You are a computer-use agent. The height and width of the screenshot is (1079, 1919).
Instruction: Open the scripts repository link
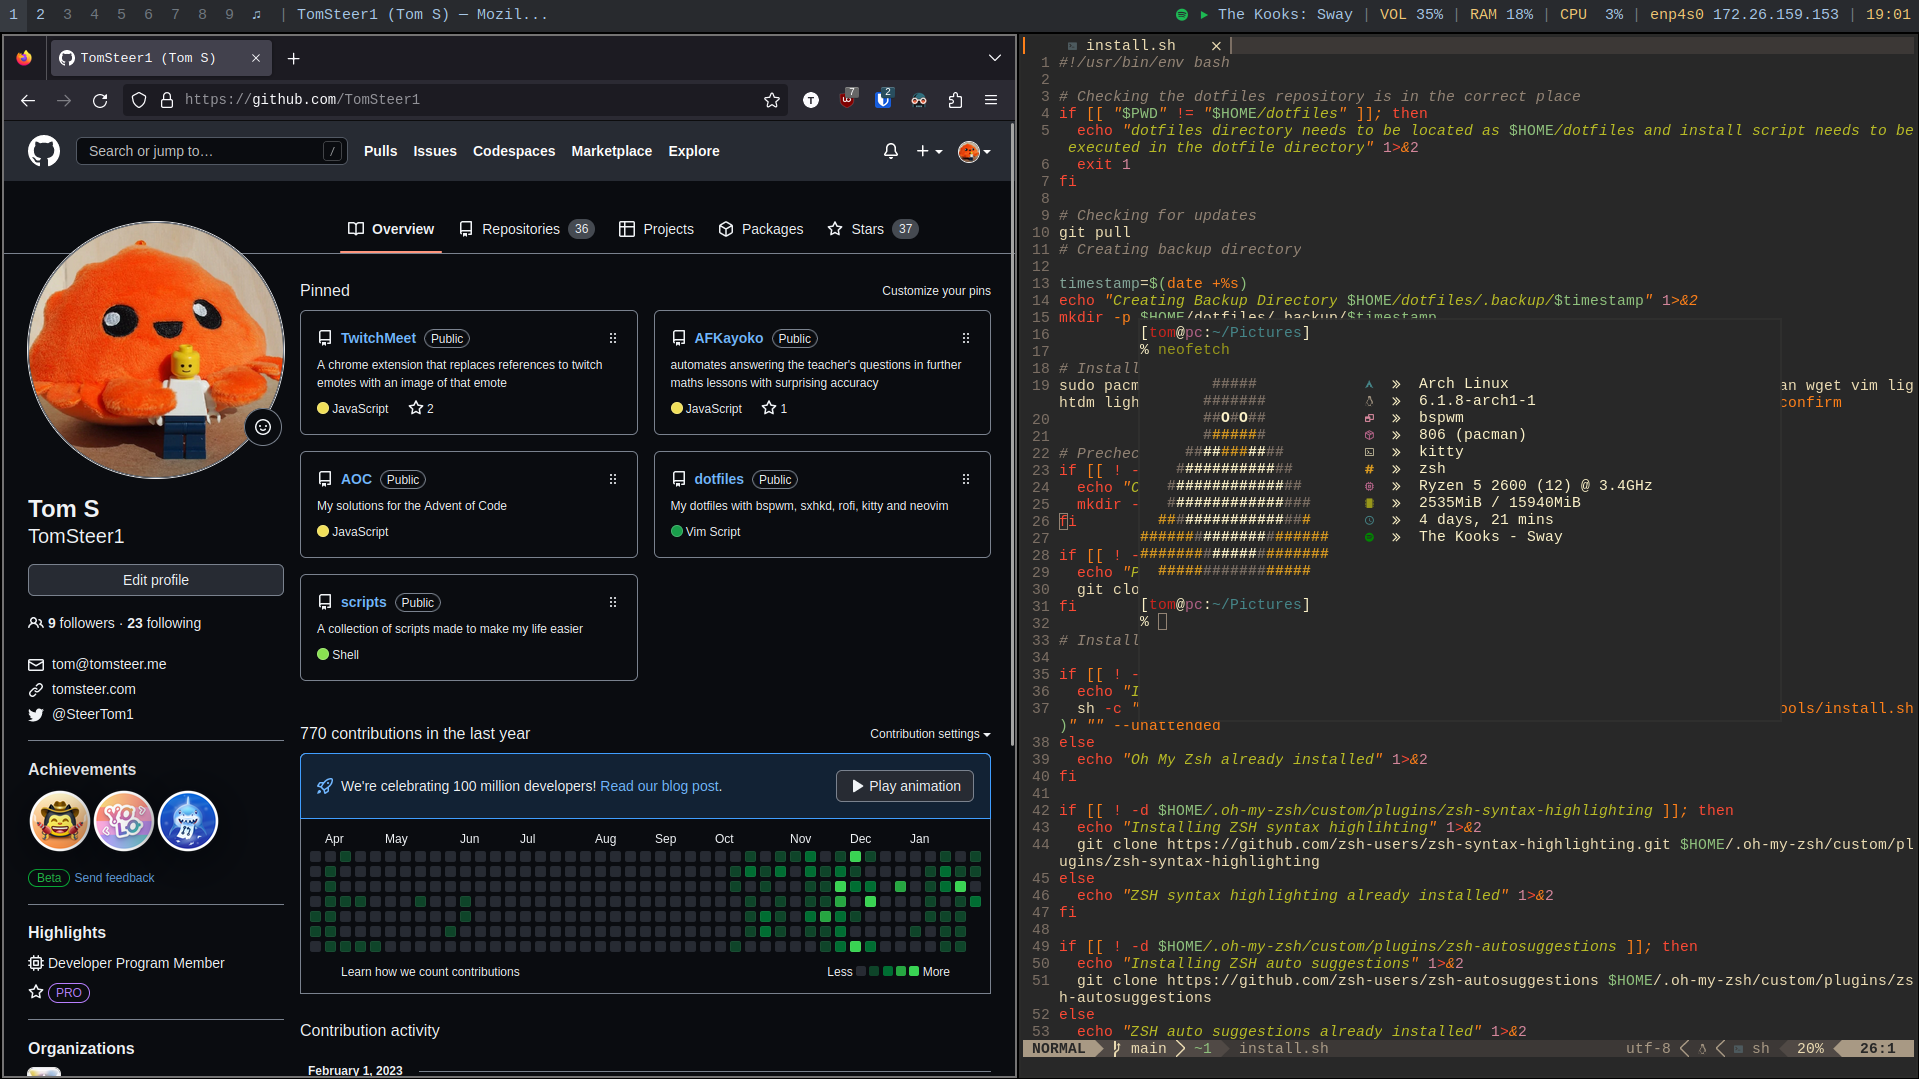click(x=363, y=602)
